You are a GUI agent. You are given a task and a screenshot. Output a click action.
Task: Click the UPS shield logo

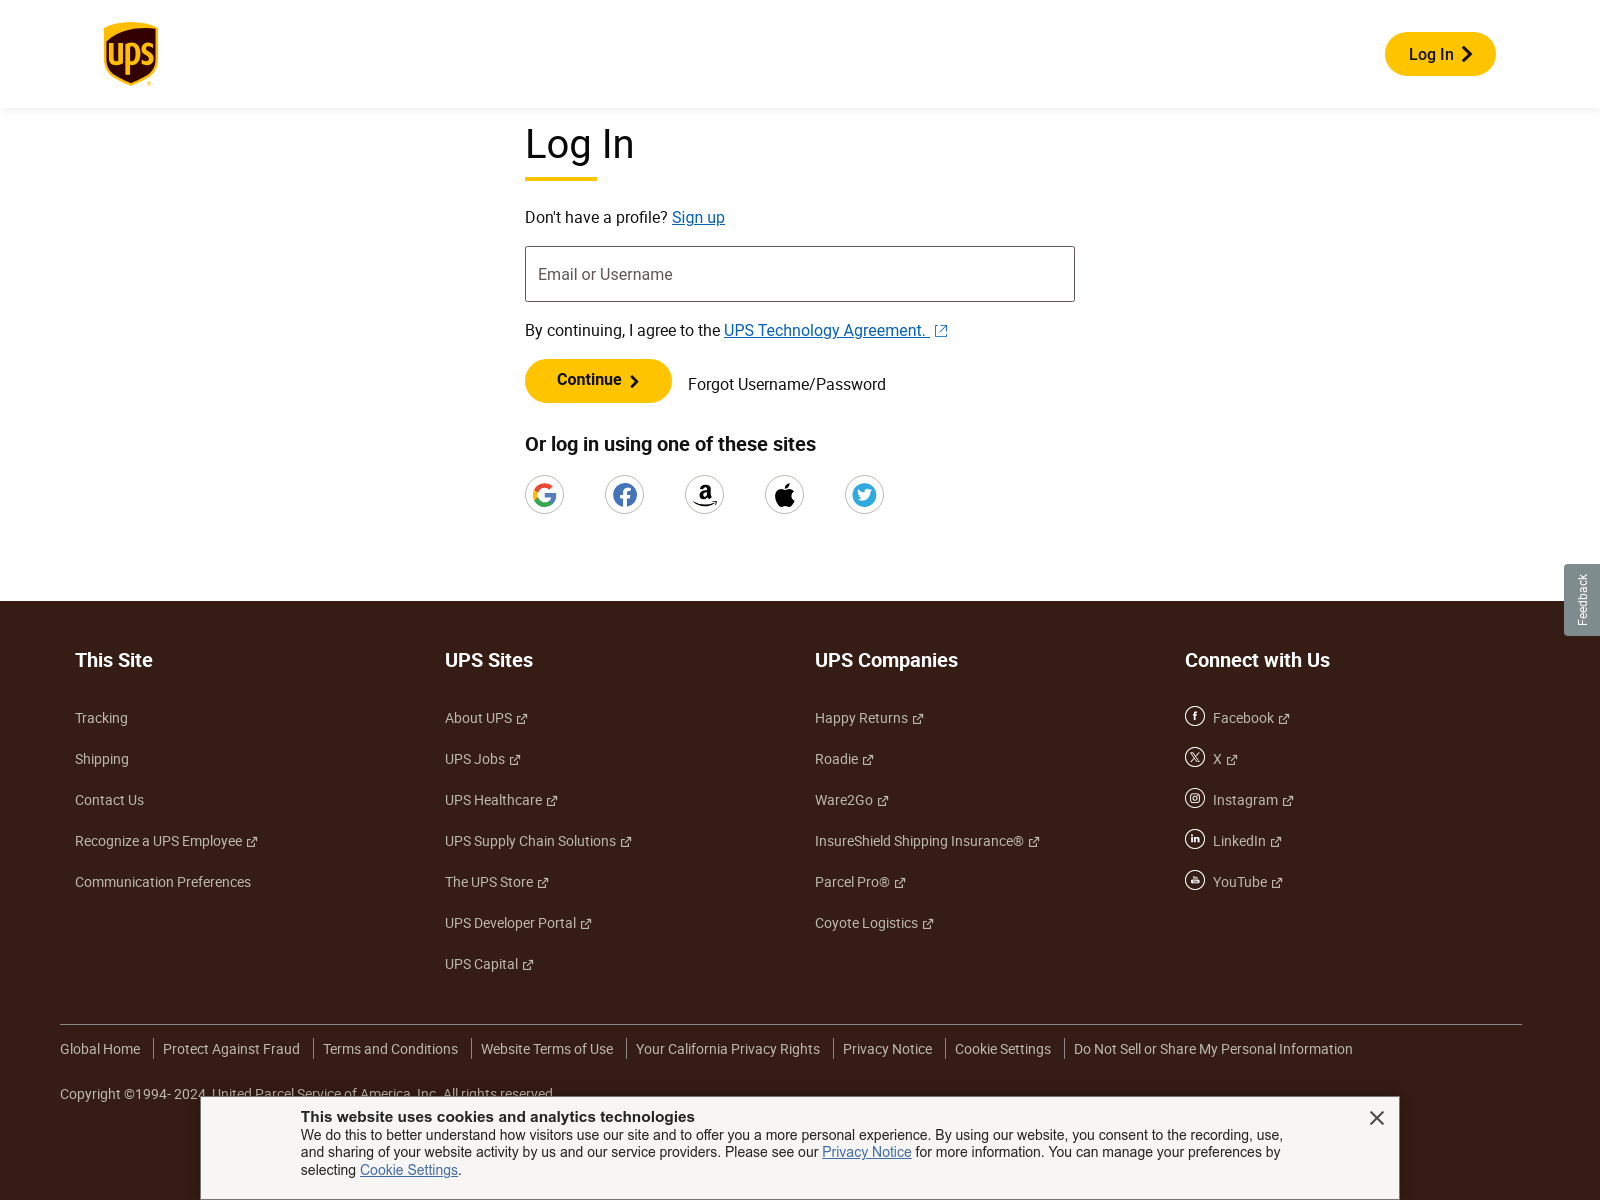click(x=131, y=54)
